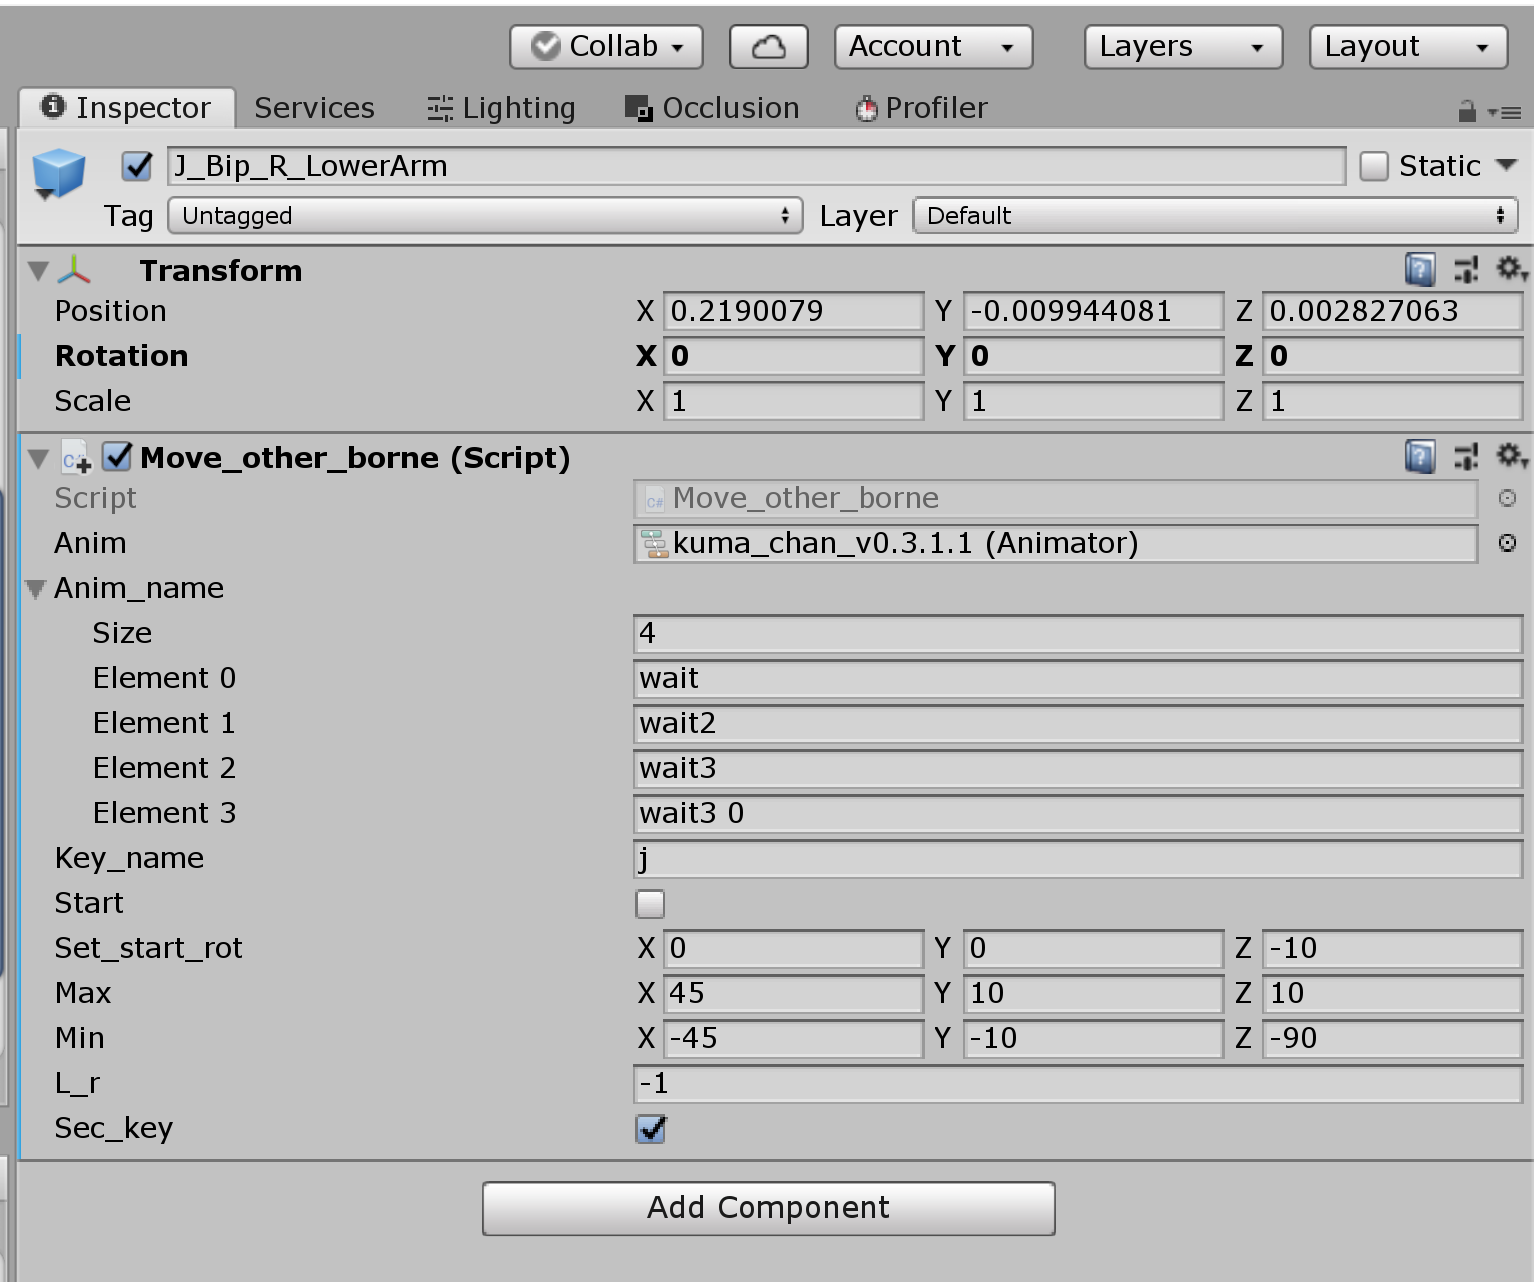1534x1282 pixels.
Task: Open the Layer dropdown showing Default
Action: pyautogui.click(x=1214, y=216)
